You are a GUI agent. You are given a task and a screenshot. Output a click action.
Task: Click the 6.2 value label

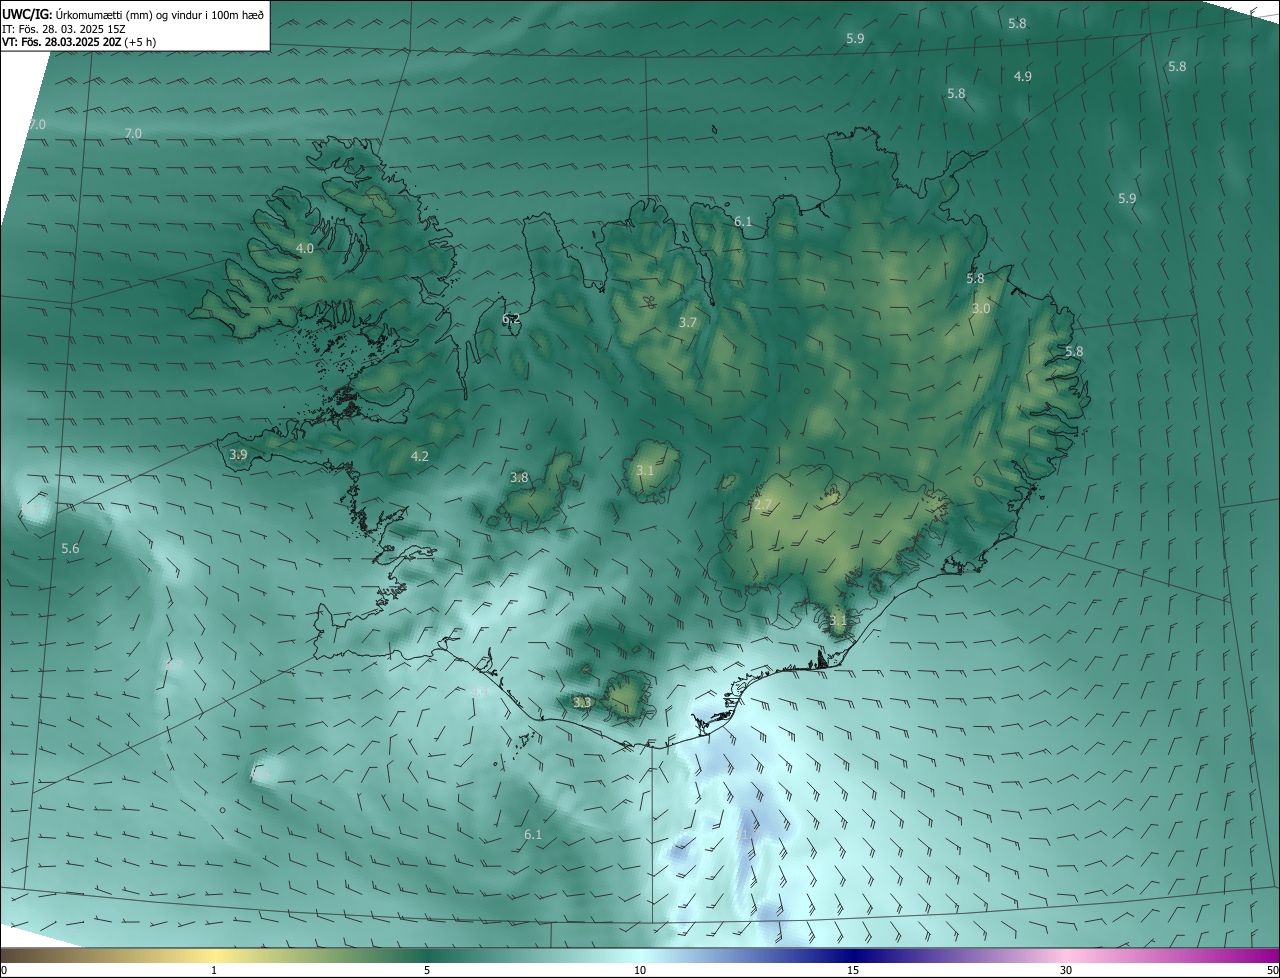511,319
